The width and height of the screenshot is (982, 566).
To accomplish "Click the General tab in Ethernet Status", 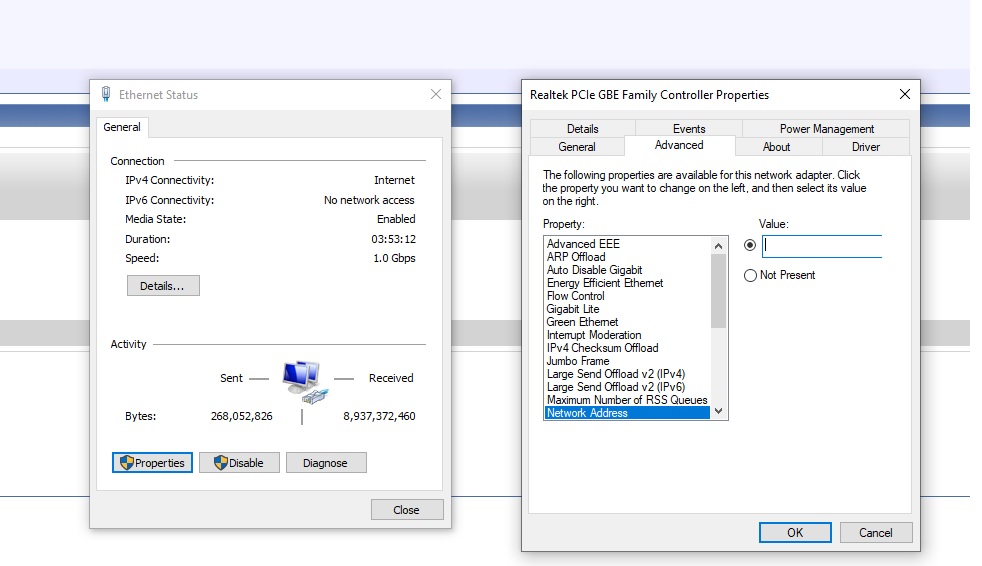I will 122,127.
